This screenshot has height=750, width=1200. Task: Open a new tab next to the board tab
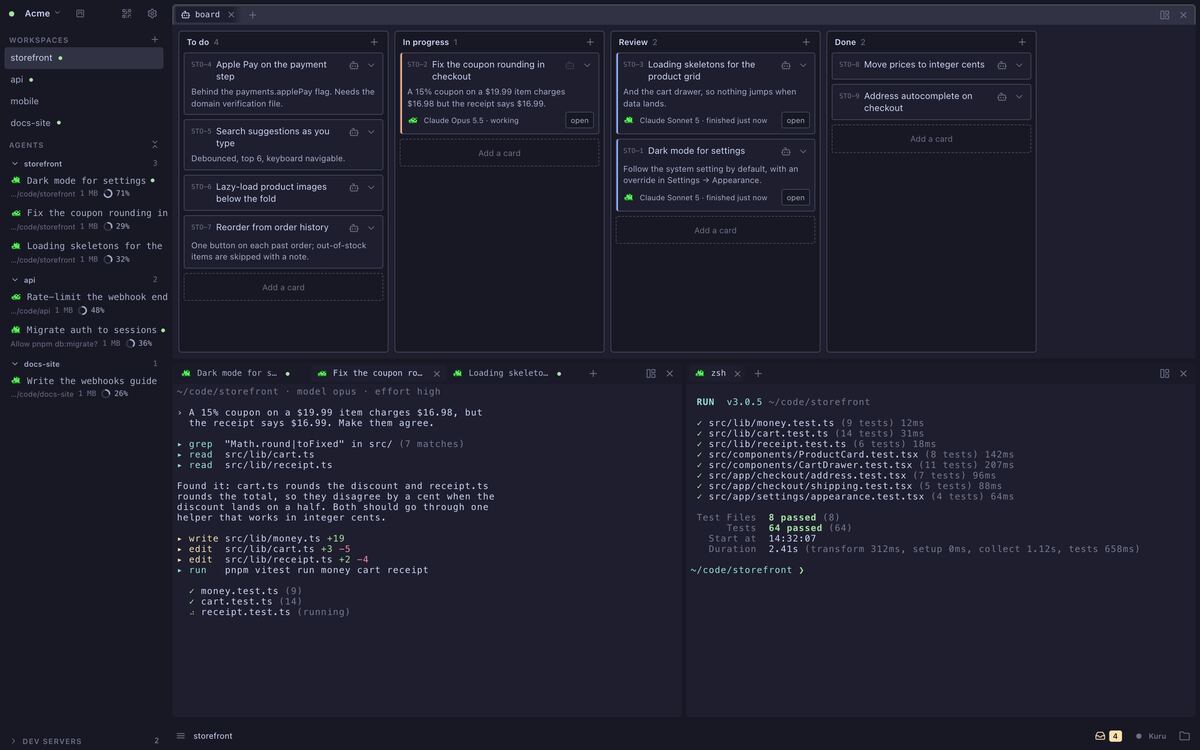pyautogui.click(x=252, y=15)
